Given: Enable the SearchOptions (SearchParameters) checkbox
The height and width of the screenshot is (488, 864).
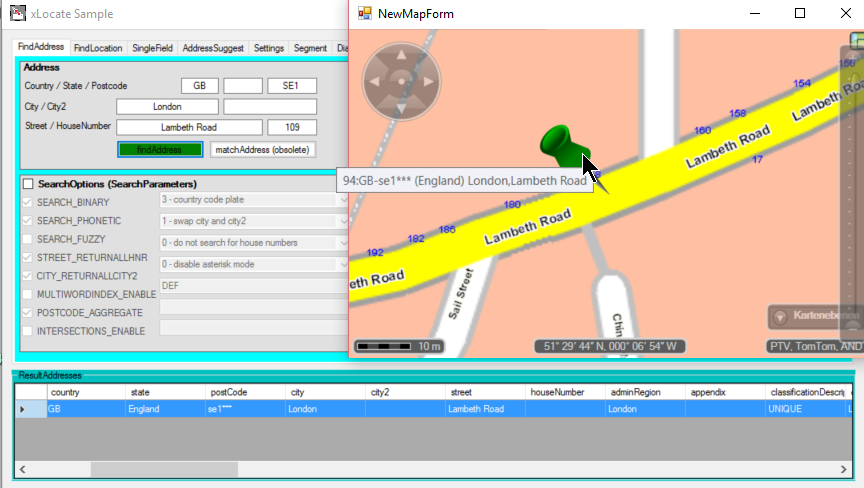Looking at the screenshot, I should click(x=28, y=184).
